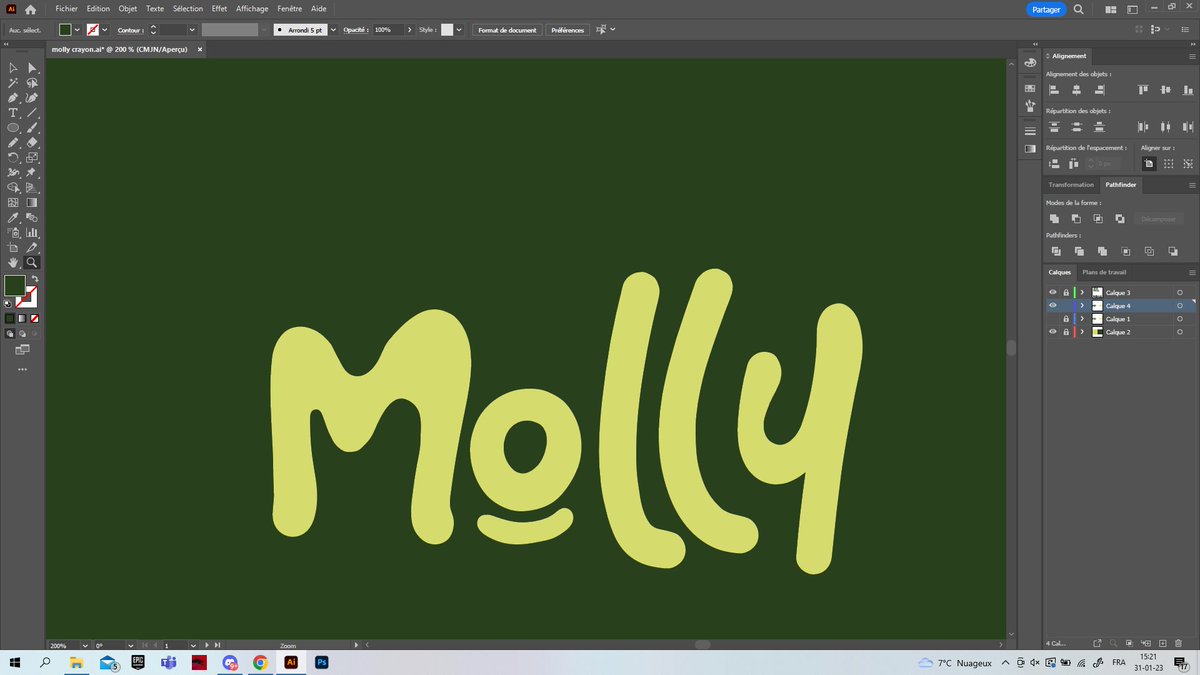Image resolution: width=1200 pixels, height=675 pixels.
Task: Toggle visibility of Calque 3
Action: point(1052,292)
